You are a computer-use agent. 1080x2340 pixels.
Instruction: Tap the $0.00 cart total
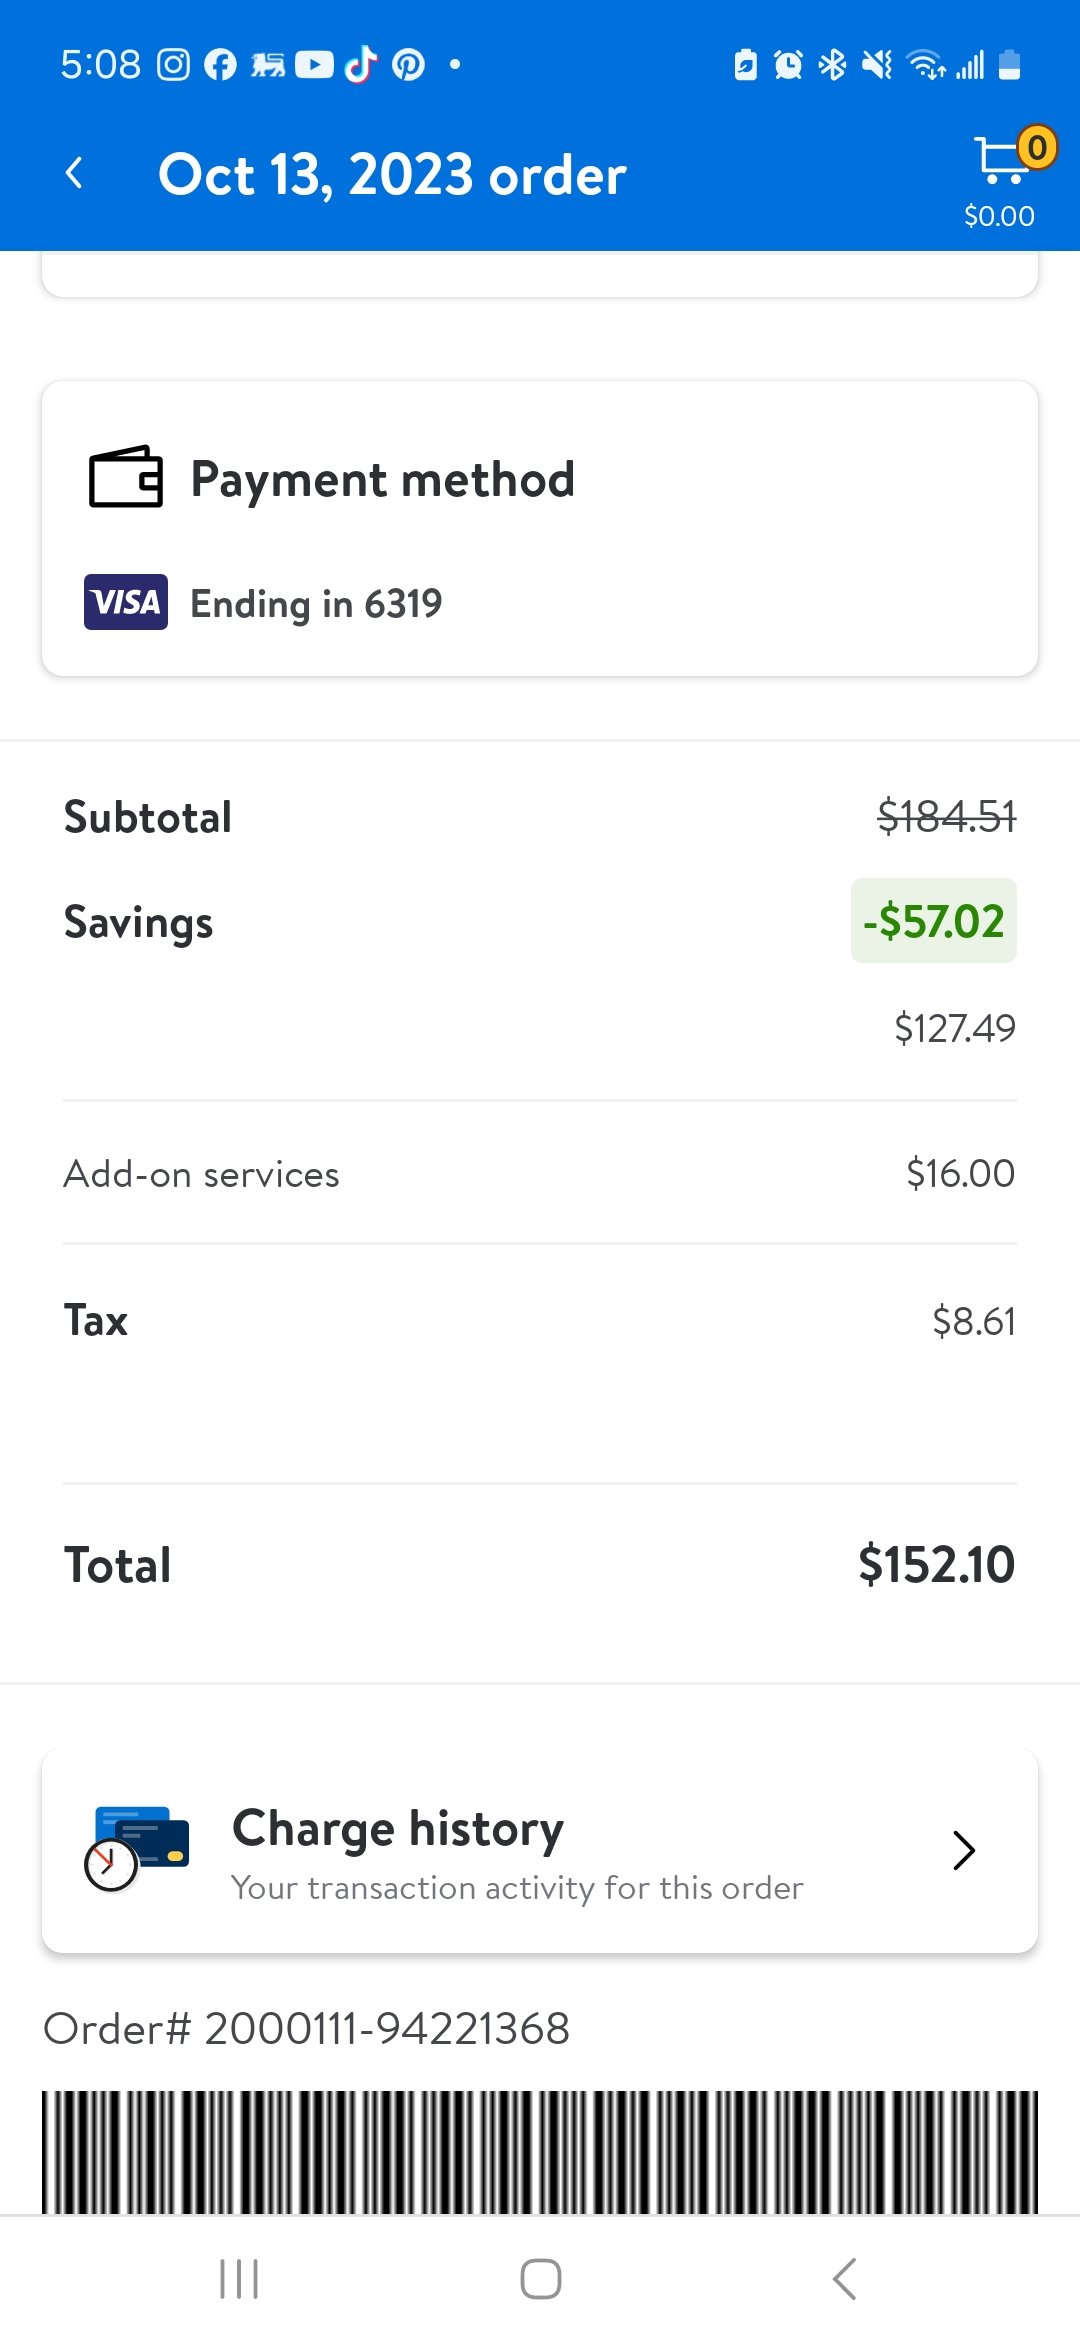pos(999,216)
